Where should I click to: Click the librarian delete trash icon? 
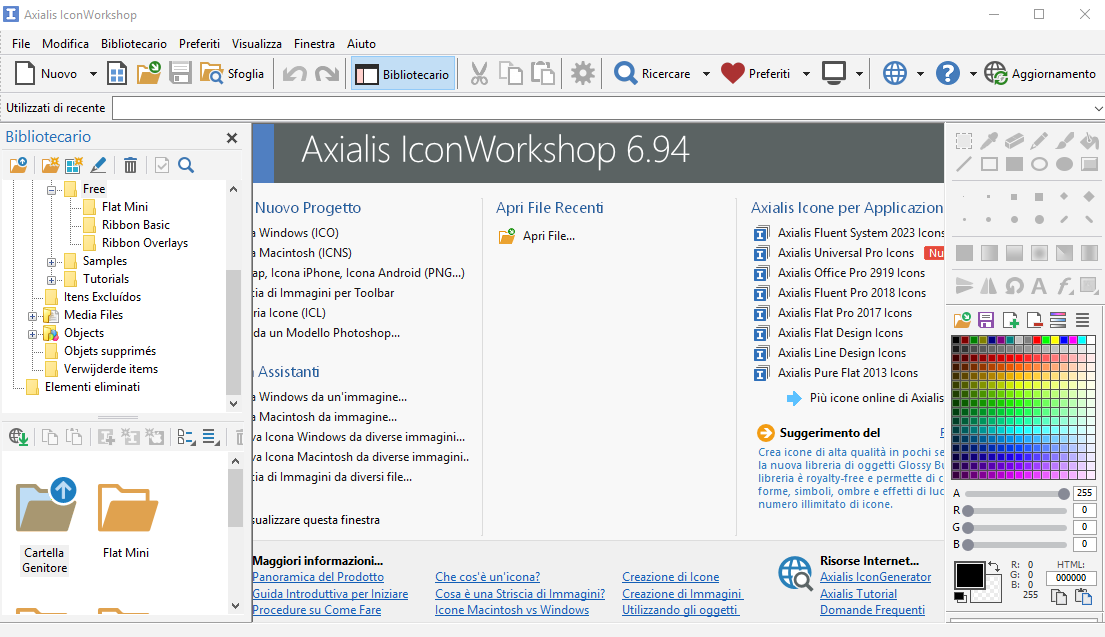[x=130, y=166]
